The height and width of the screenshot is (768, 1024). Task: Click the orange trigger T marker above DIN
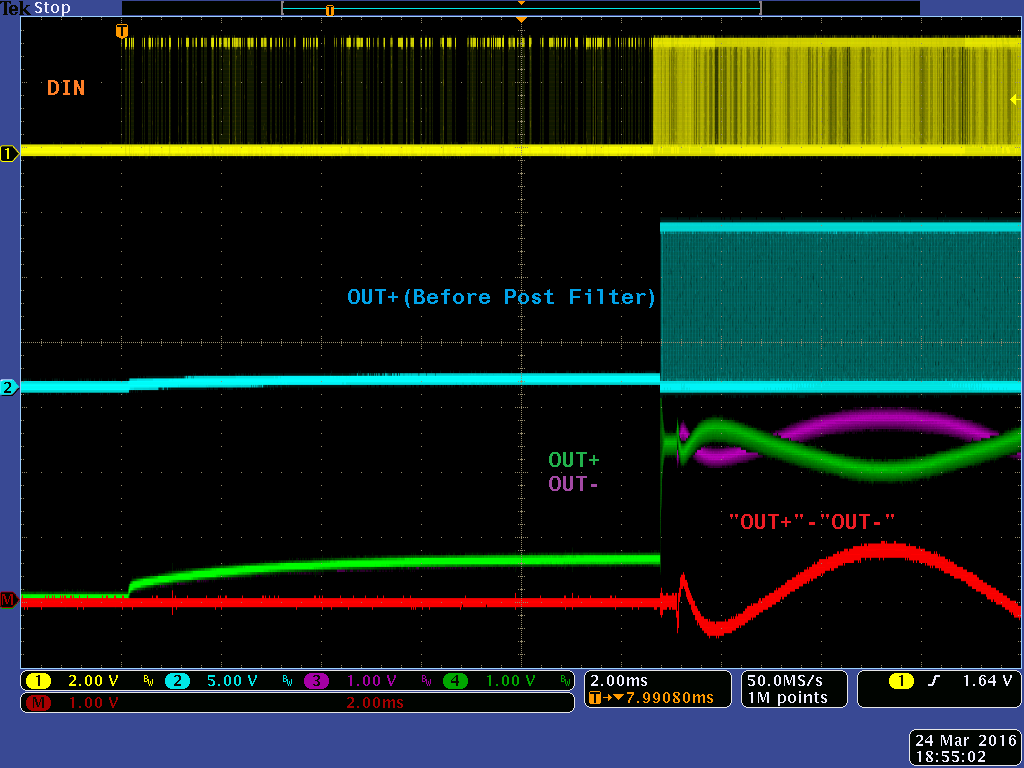pos(121,31)
